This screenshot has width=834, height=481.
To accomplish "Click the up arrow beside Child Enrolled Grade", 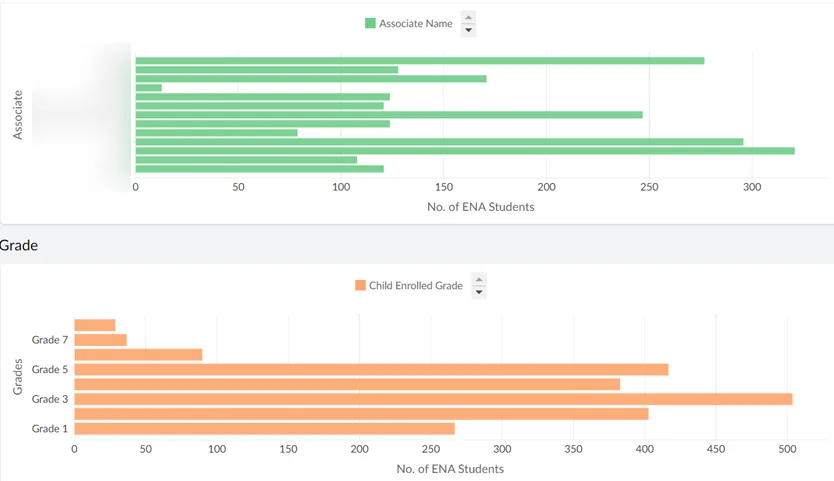I will (479, 280).
